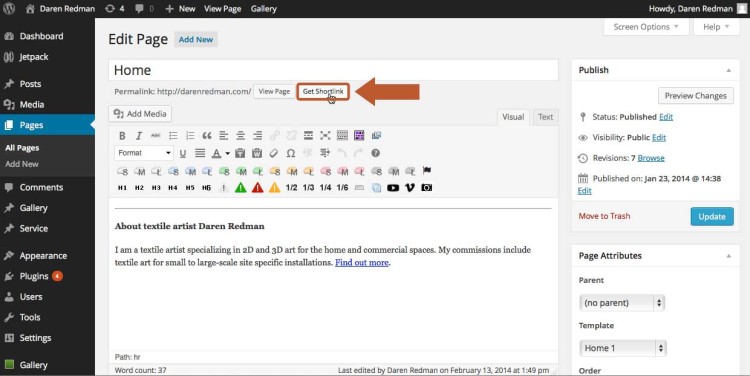The image size is (750, 376).
Task: Clear formatting with the eraser icon
Action: (x=274, y=153)
